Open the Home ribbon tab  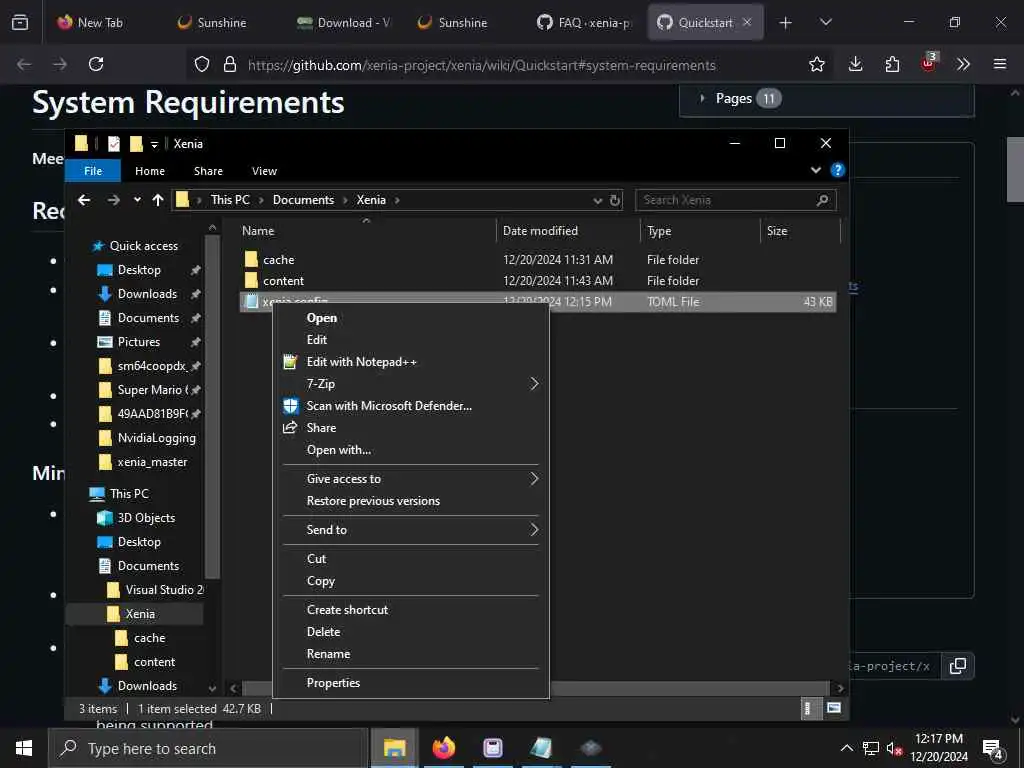coord(150,170)
